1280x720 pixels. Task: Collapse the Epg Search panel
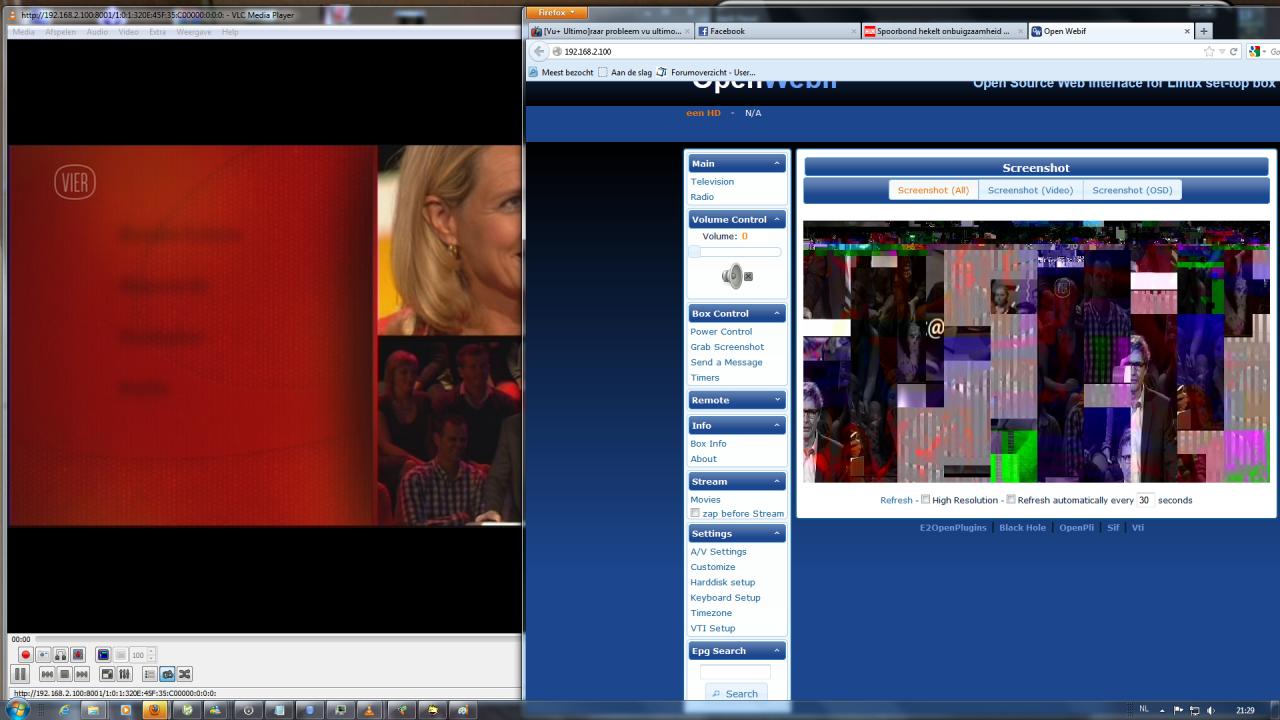777,651
